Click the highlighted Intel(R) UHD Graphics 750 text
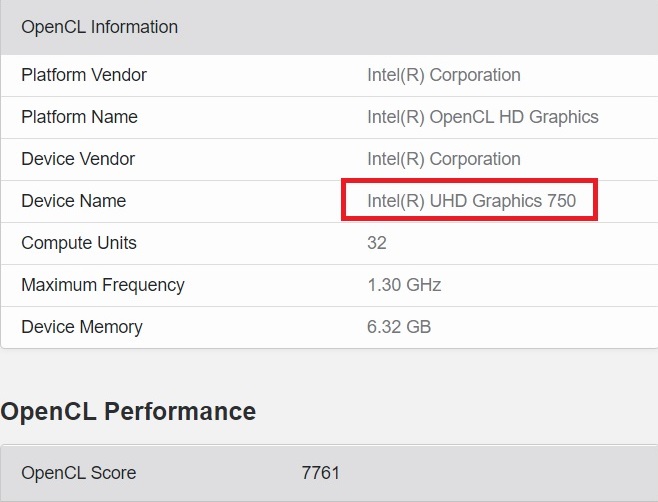 tap(471, 201)
